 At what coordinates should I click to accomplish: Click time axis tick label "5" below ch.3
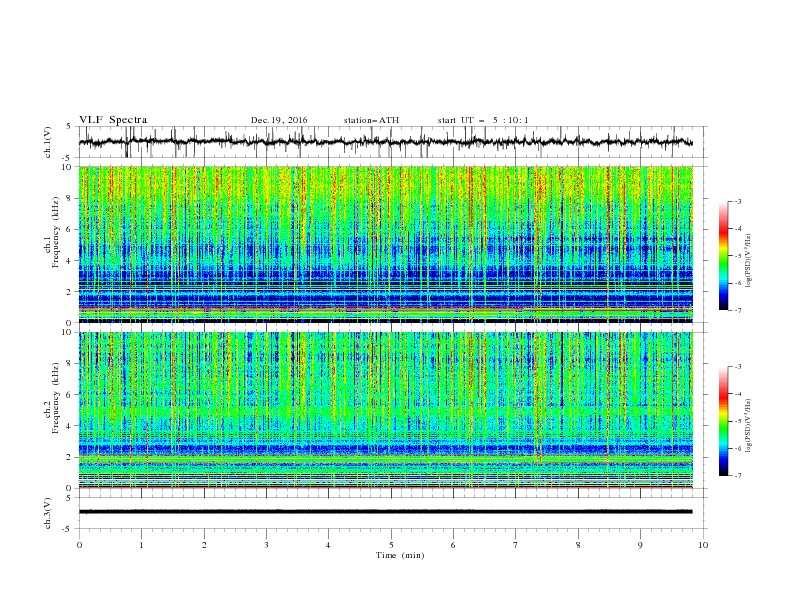(x=391, y=545)
